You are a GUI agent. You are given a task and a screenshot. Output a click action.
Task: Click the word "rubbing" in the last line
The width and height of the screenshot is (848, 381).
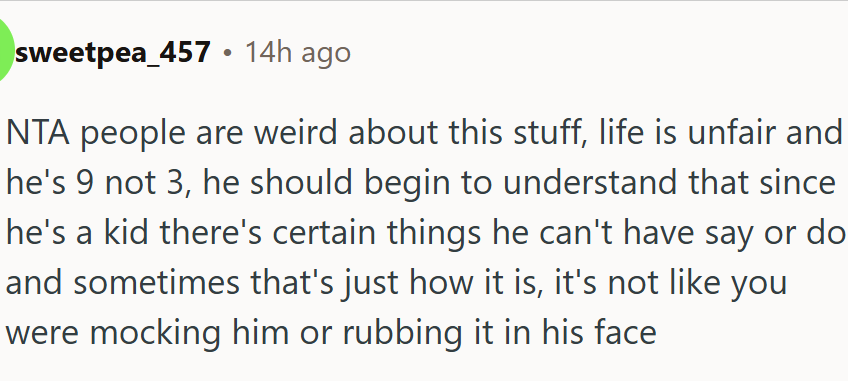[402, 333]
